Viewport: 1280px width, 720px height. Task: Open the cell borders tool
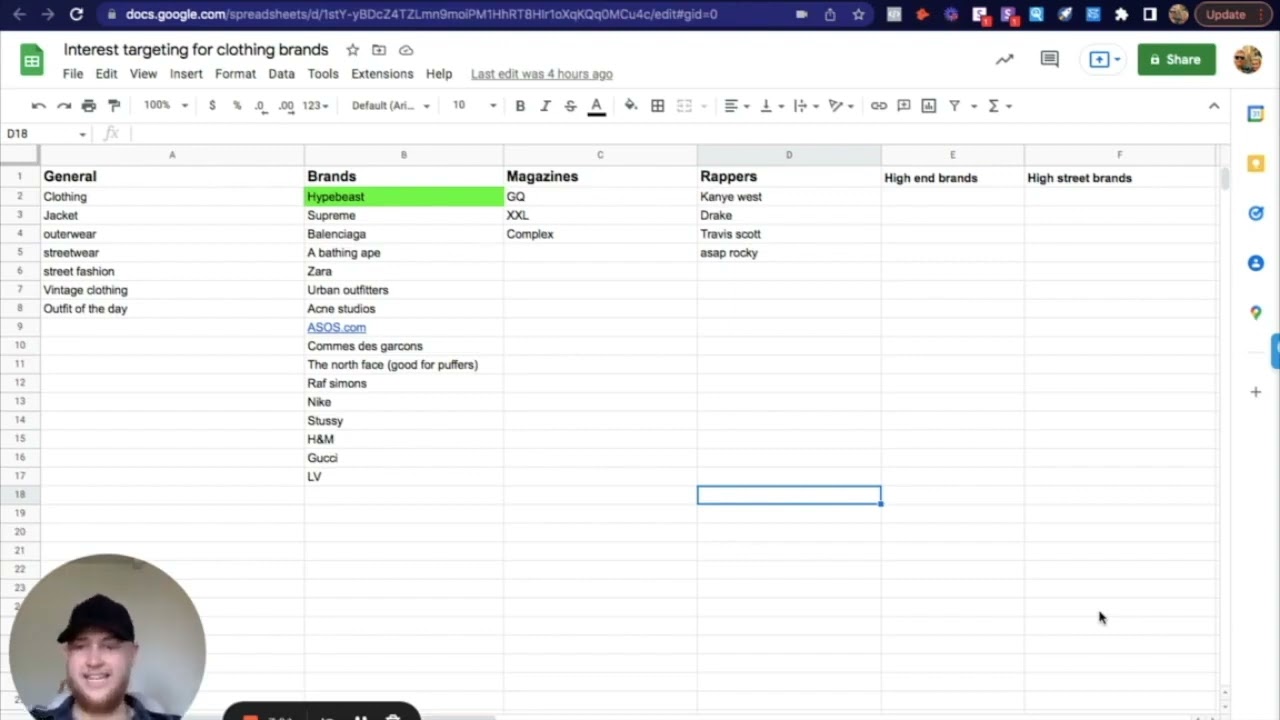658,106
